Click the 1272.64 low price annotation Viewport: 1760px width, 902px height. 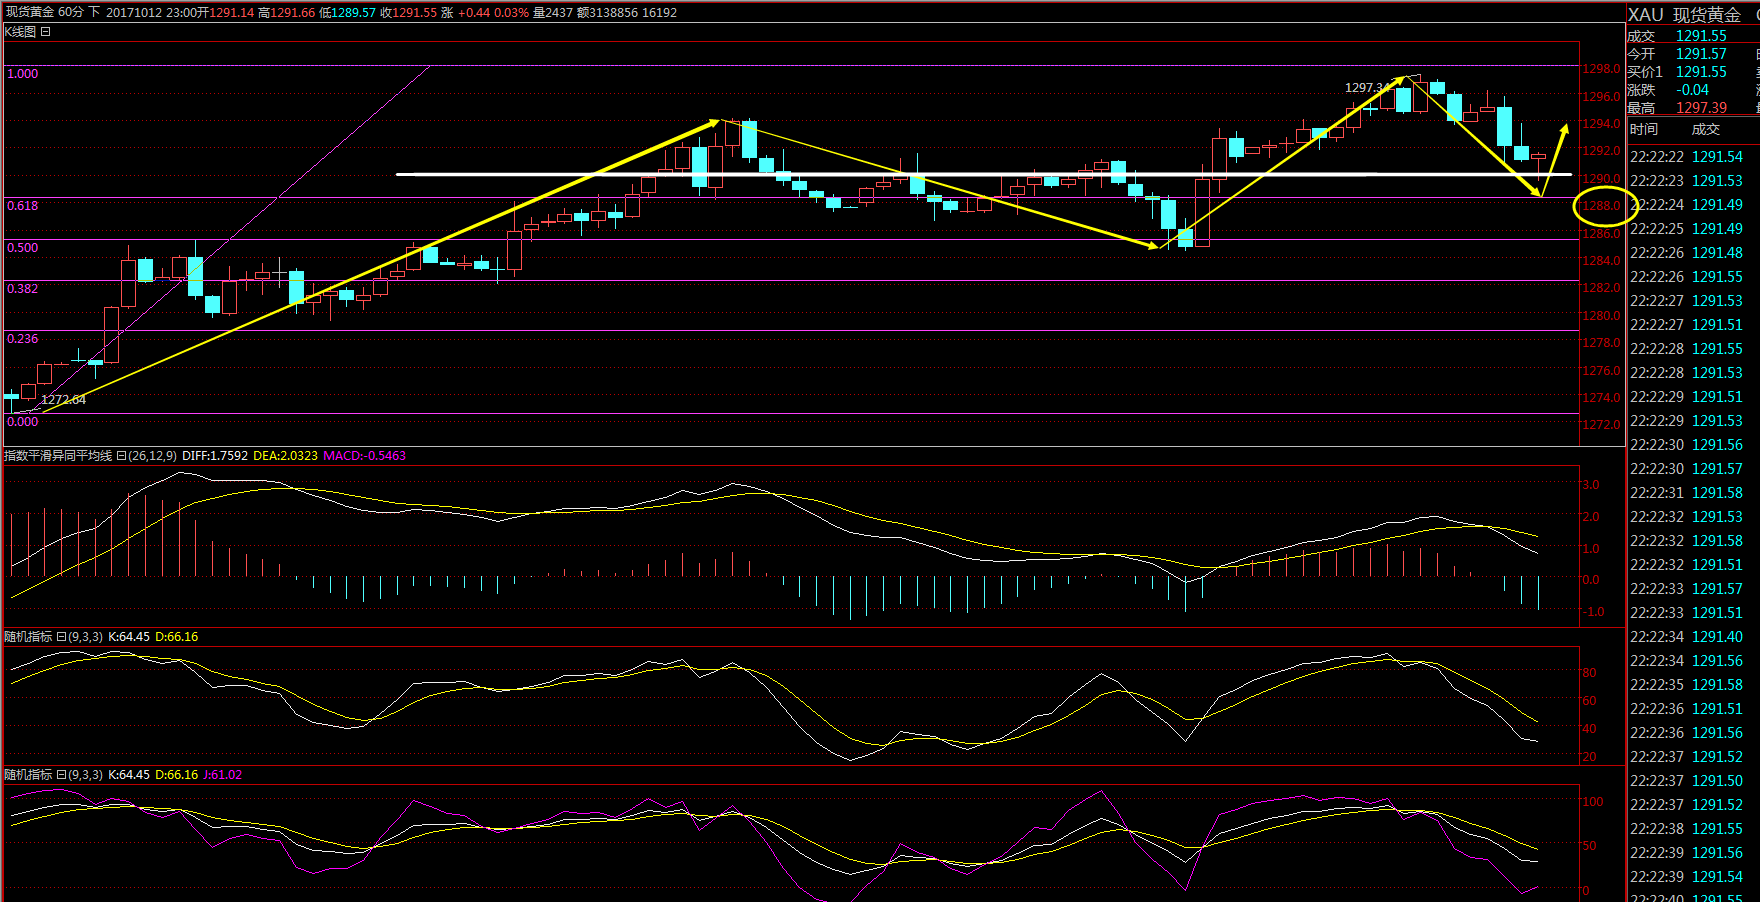pos(64,400)
